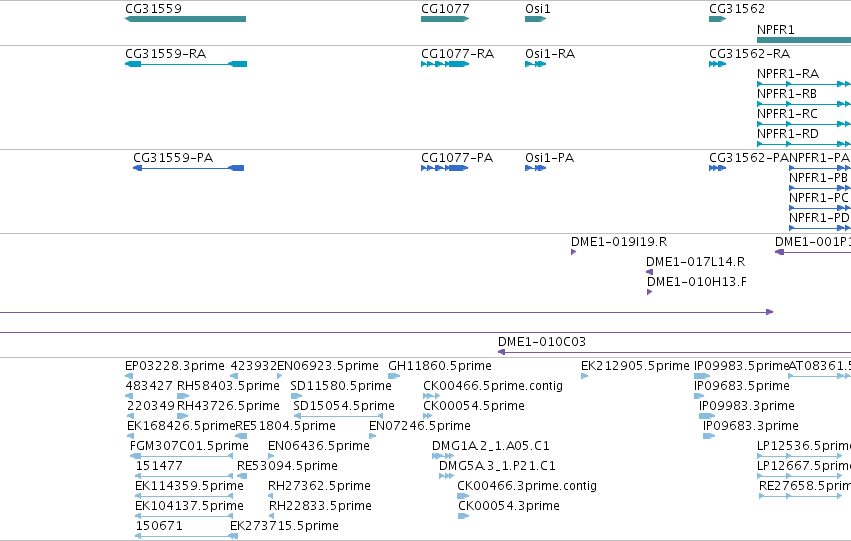The width and height of the screenshot is (851, 541).
Task: Click the NPFR1-RC transcript line
Action: [804, 124]
